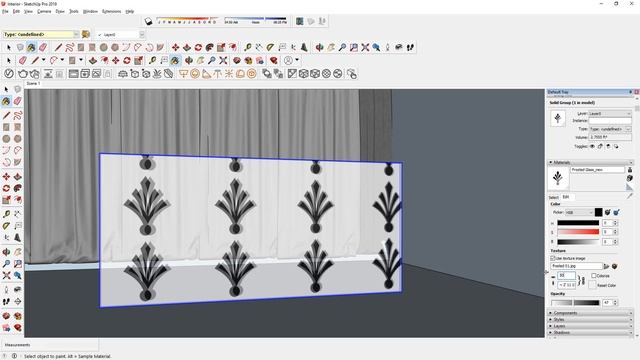The height and width of the screenshot is (360, 640).
Task: Click the shadow toggle icon in top toolbar
Action: click(x=149, y=21)
